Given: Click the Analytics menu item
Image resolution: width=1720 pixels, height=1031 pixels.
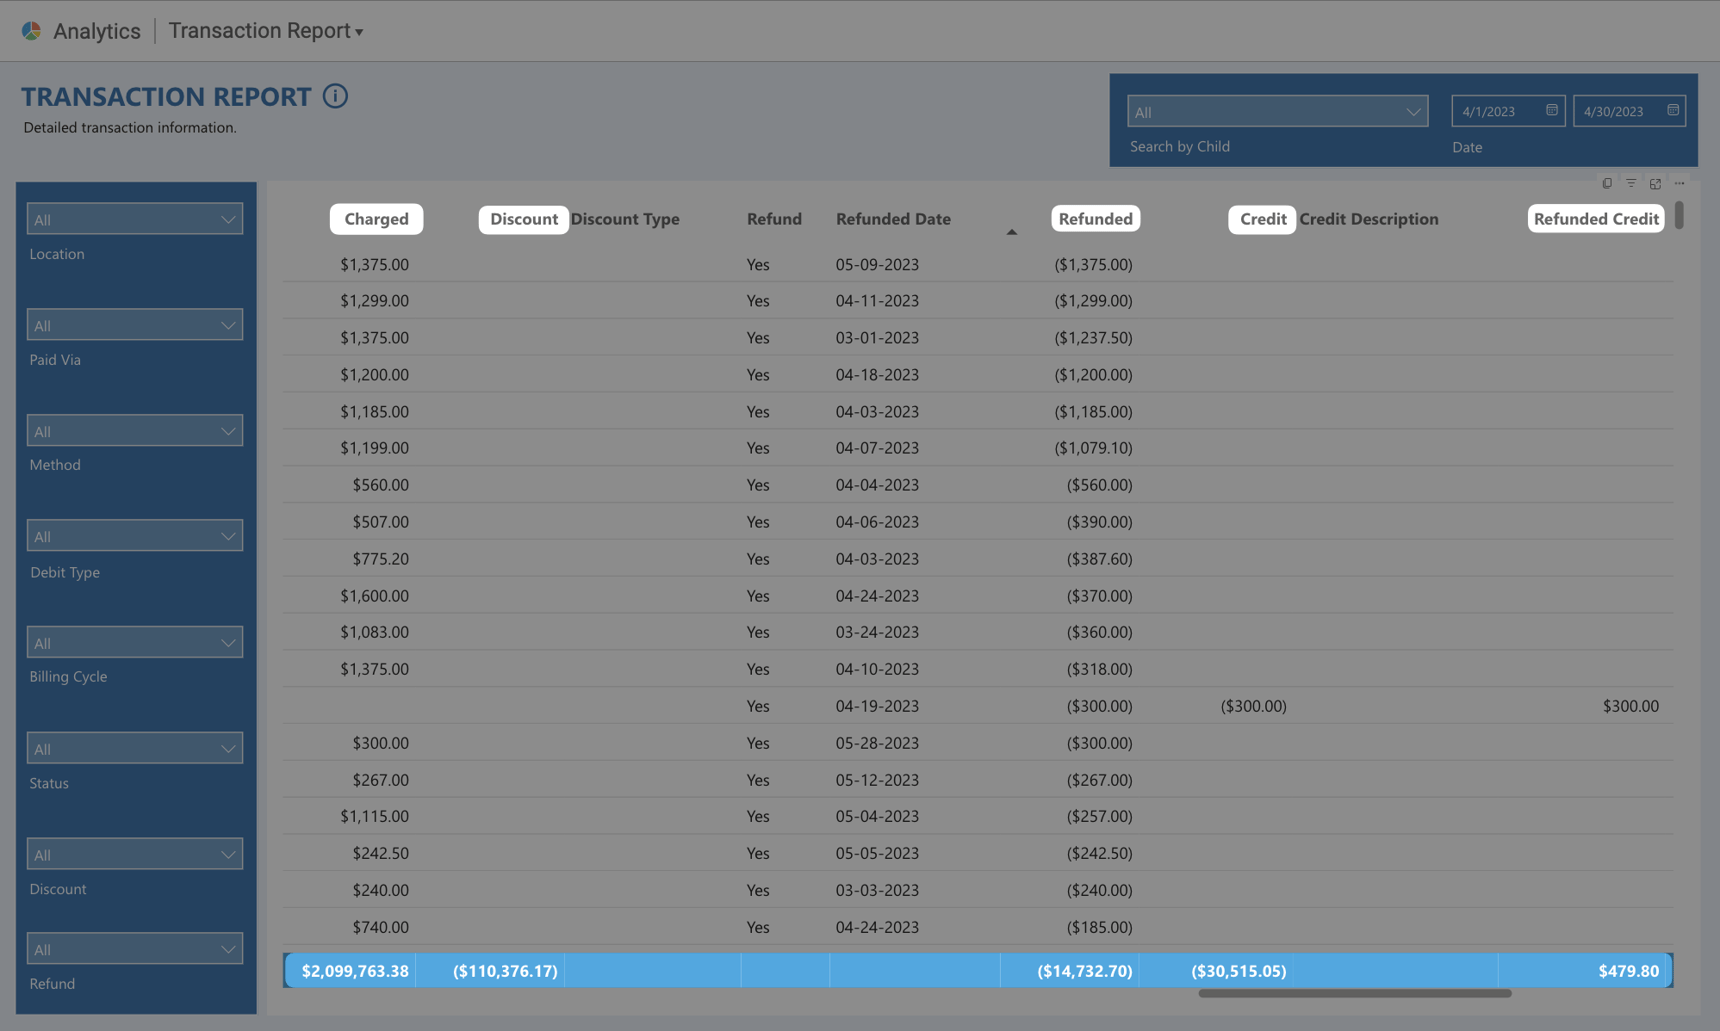Looking at the screenshot, I should [x=97, y=30].
